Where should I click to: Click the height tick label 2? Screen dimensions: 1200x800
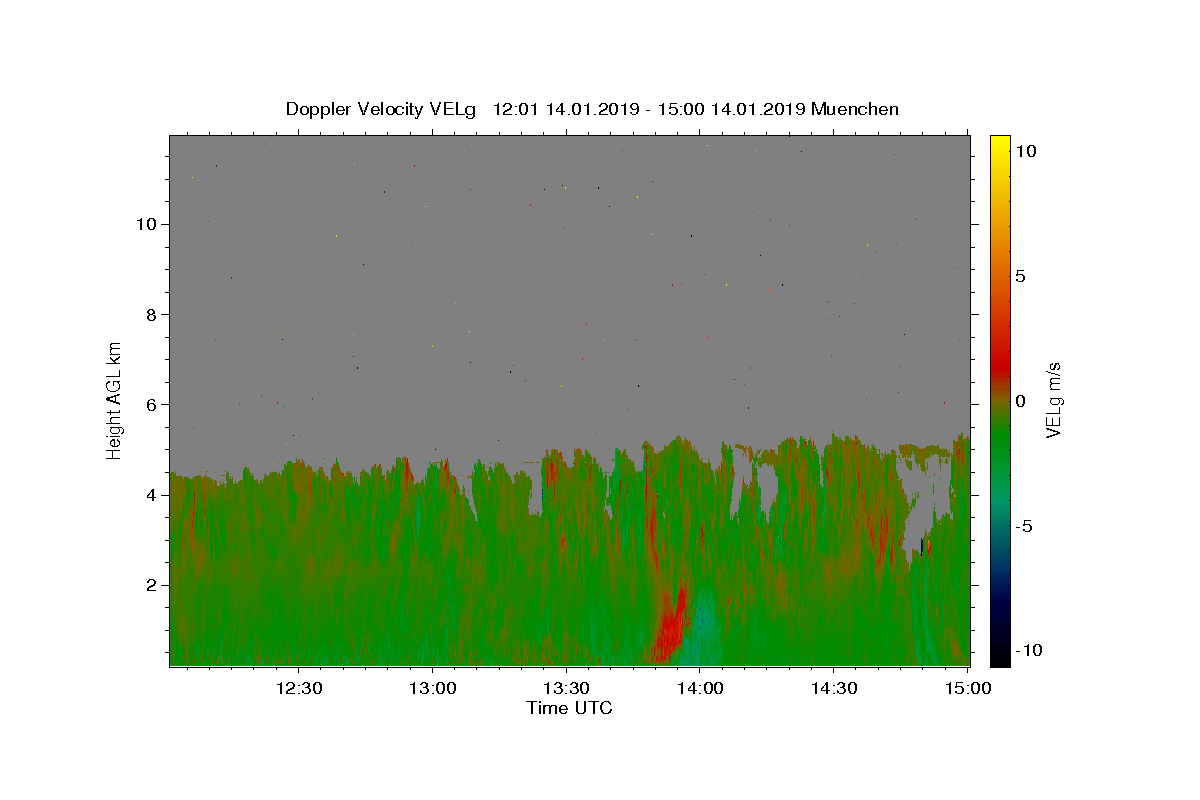coord(150,585)
